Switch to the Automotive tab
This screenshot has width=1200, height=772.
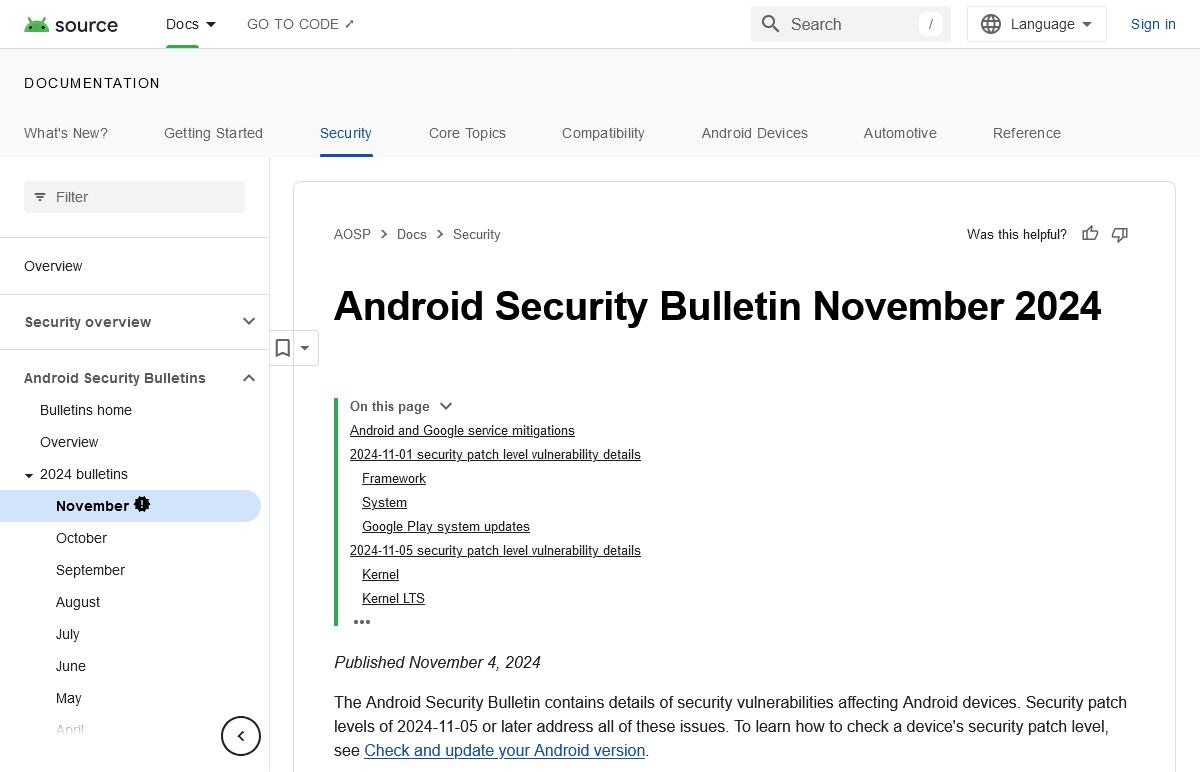coord(900,133)
